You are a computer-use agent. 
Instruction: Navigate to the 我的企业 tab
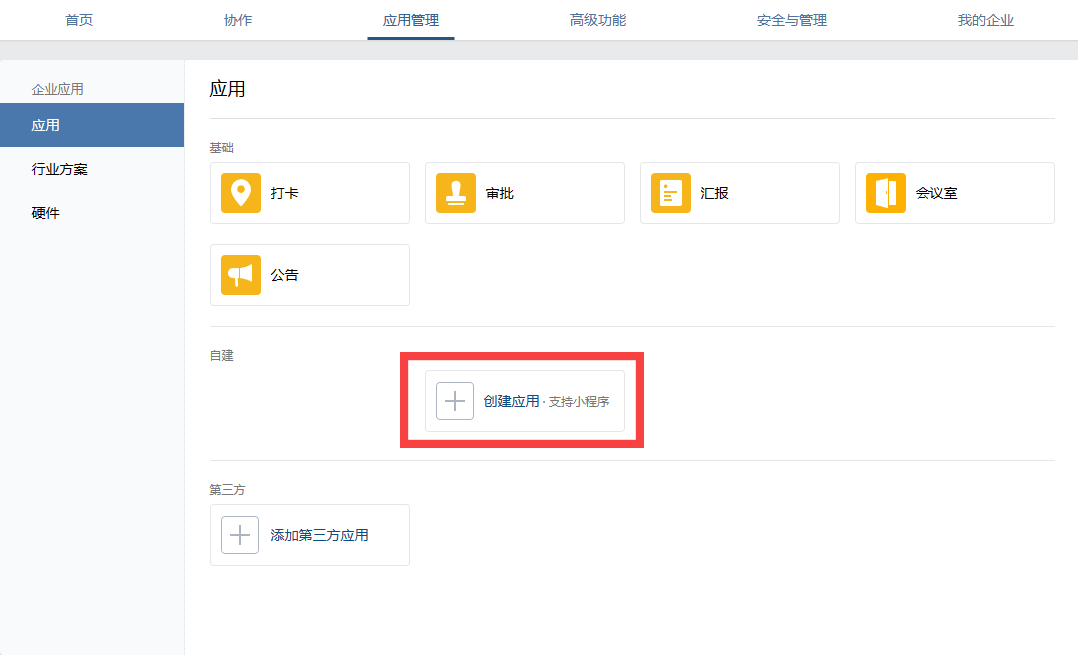(985, 20)
